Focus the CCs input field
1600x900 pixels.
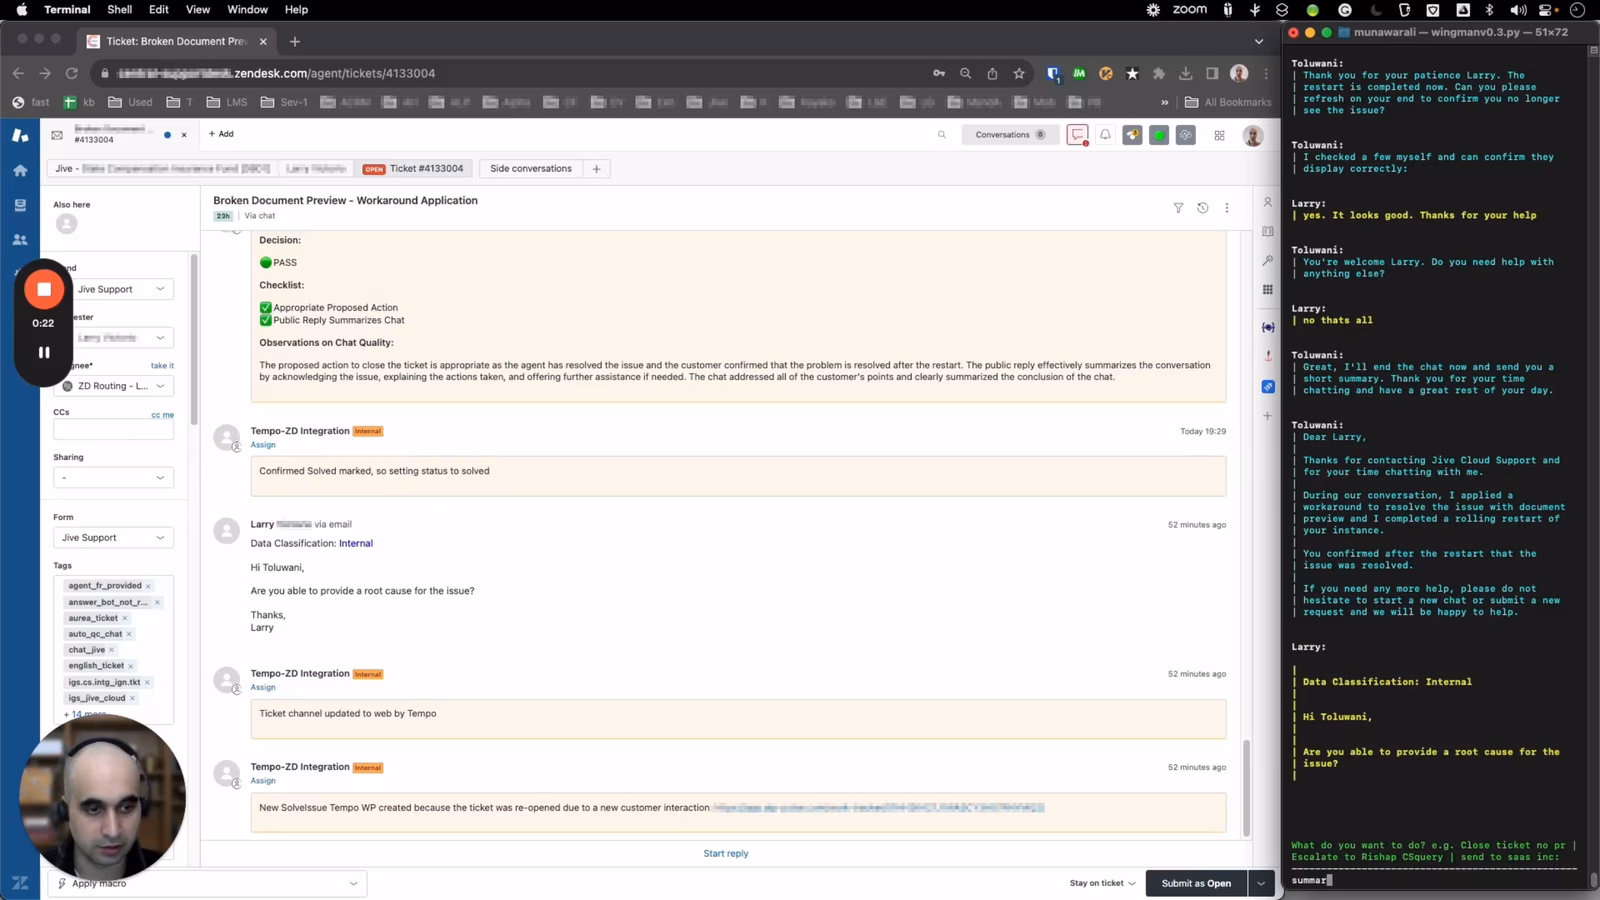point(113,430)
